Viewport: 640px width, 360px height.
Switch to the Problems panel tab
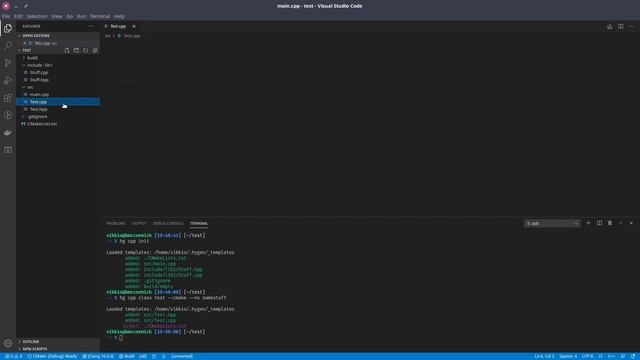(x=116, y=223)
